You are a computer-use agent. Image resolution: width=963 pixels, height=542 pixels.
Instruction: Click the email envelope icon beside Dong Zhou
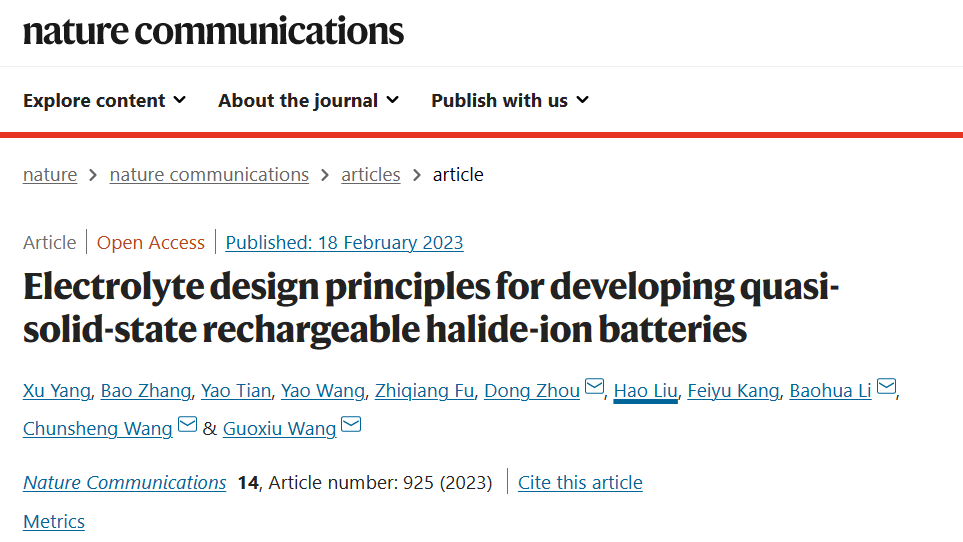[x=594, y=386]
